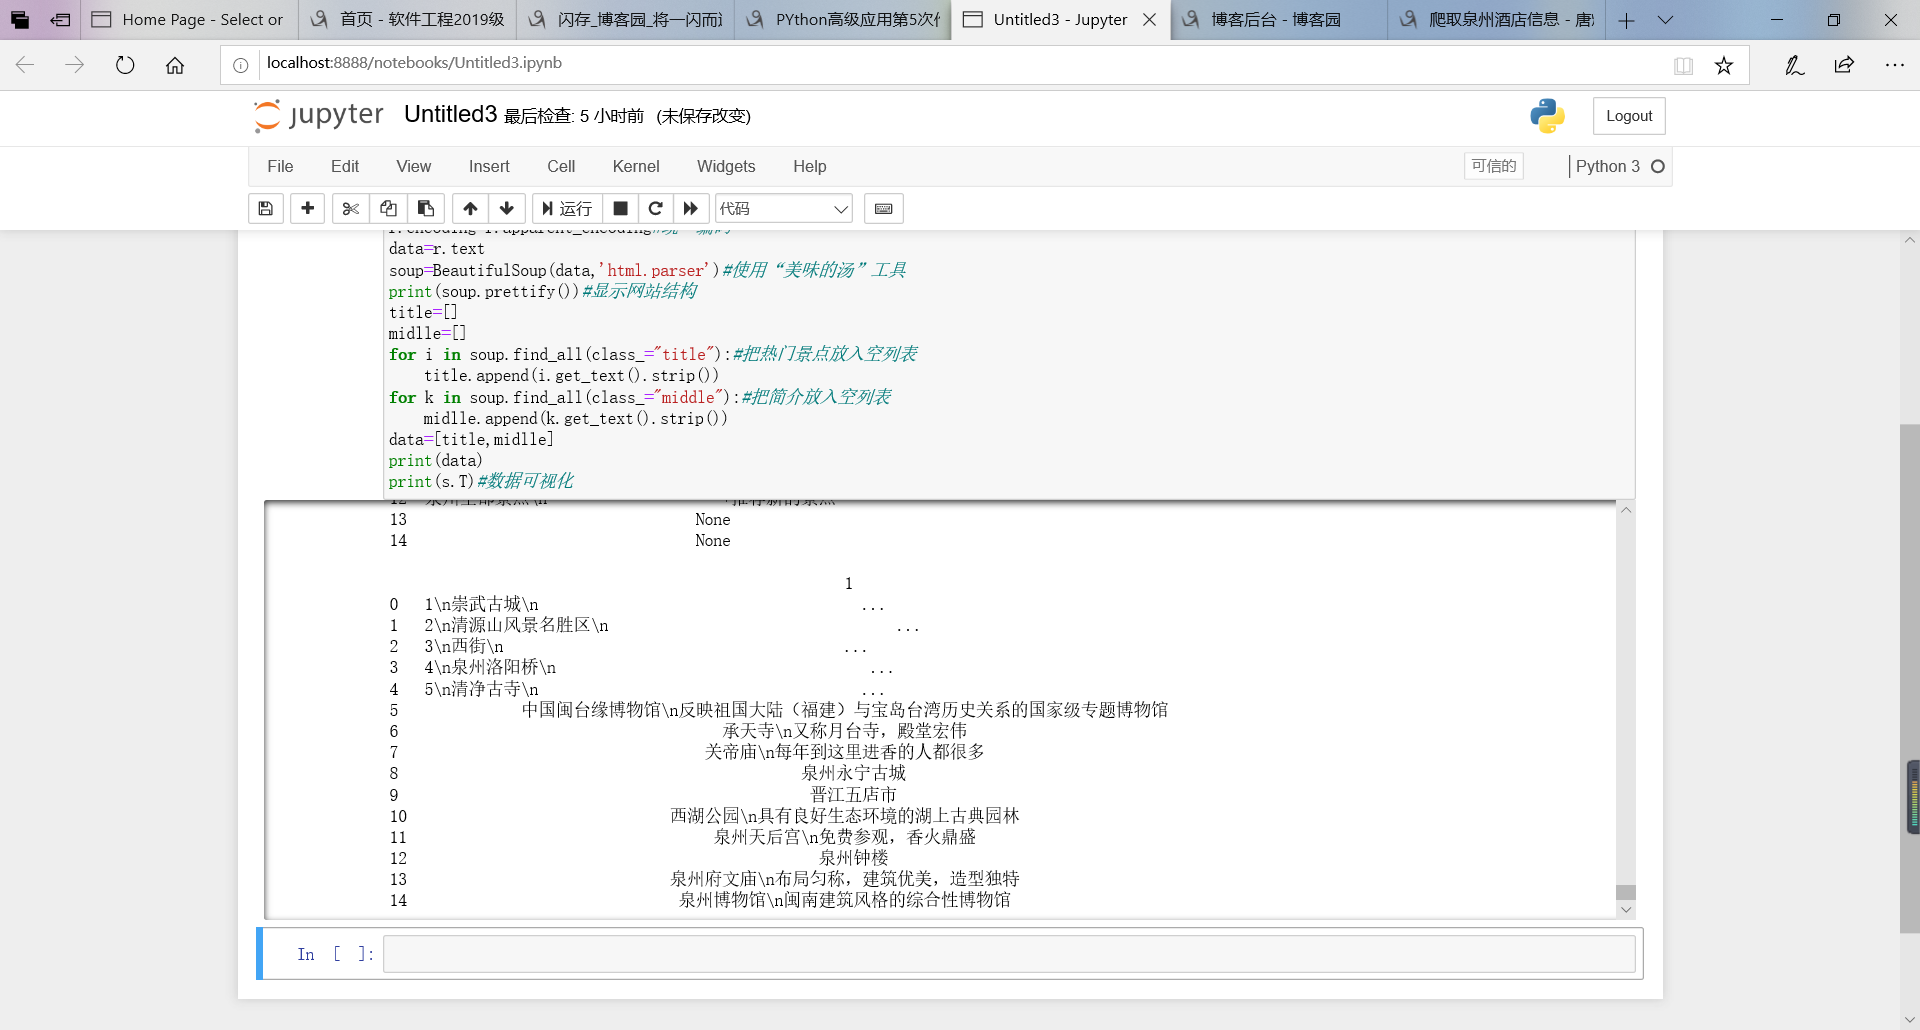This screenshot has height=1030, width=1920.
Task: Run the cell with the 运行 button
Action: 567,208
